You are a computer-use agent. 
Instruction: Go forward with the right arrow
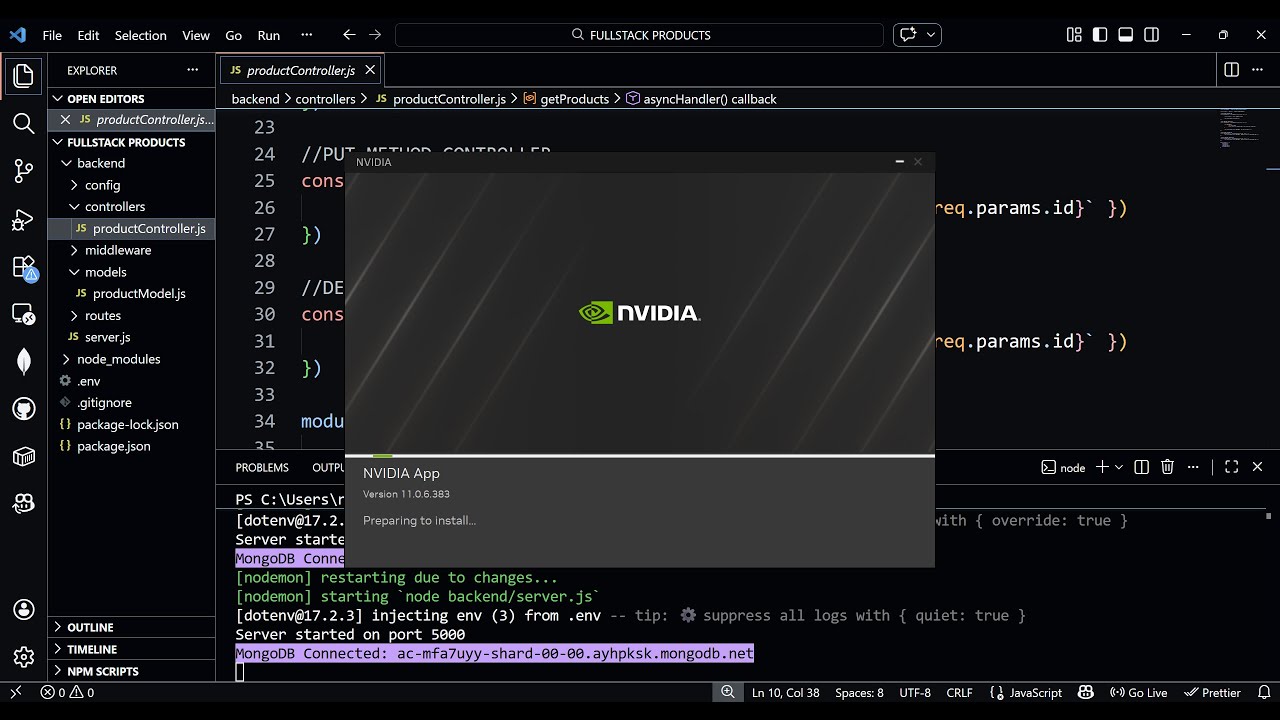coord(375,35)
